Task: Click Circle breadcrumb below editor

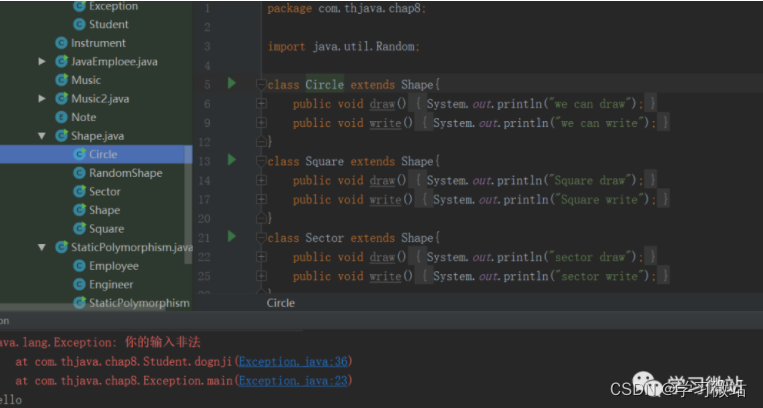Action: click(280, 303)
